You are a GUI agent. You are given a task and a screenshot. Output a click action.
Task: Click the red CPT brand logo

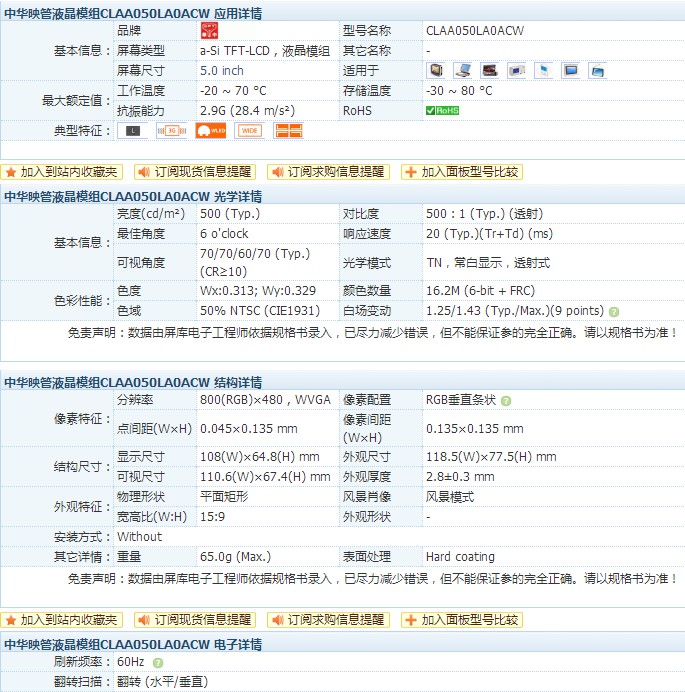pyautogui.click(x=209, y=30)
